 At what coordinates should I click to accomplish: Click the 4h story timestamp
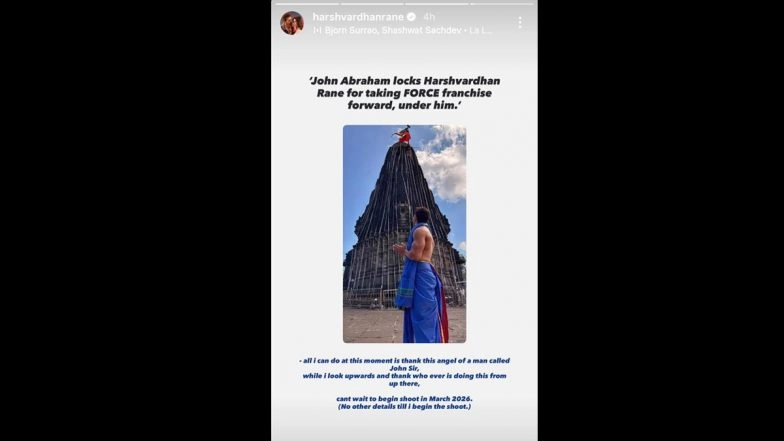tap(429, 16)
